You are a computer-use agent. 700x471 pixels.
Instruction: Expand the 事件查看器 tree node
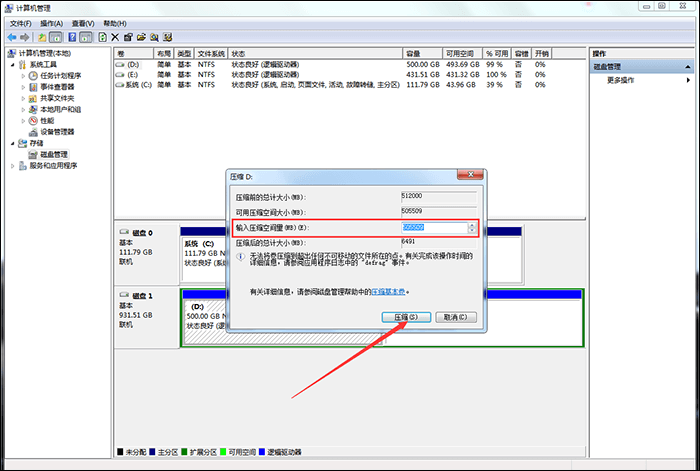24,88
